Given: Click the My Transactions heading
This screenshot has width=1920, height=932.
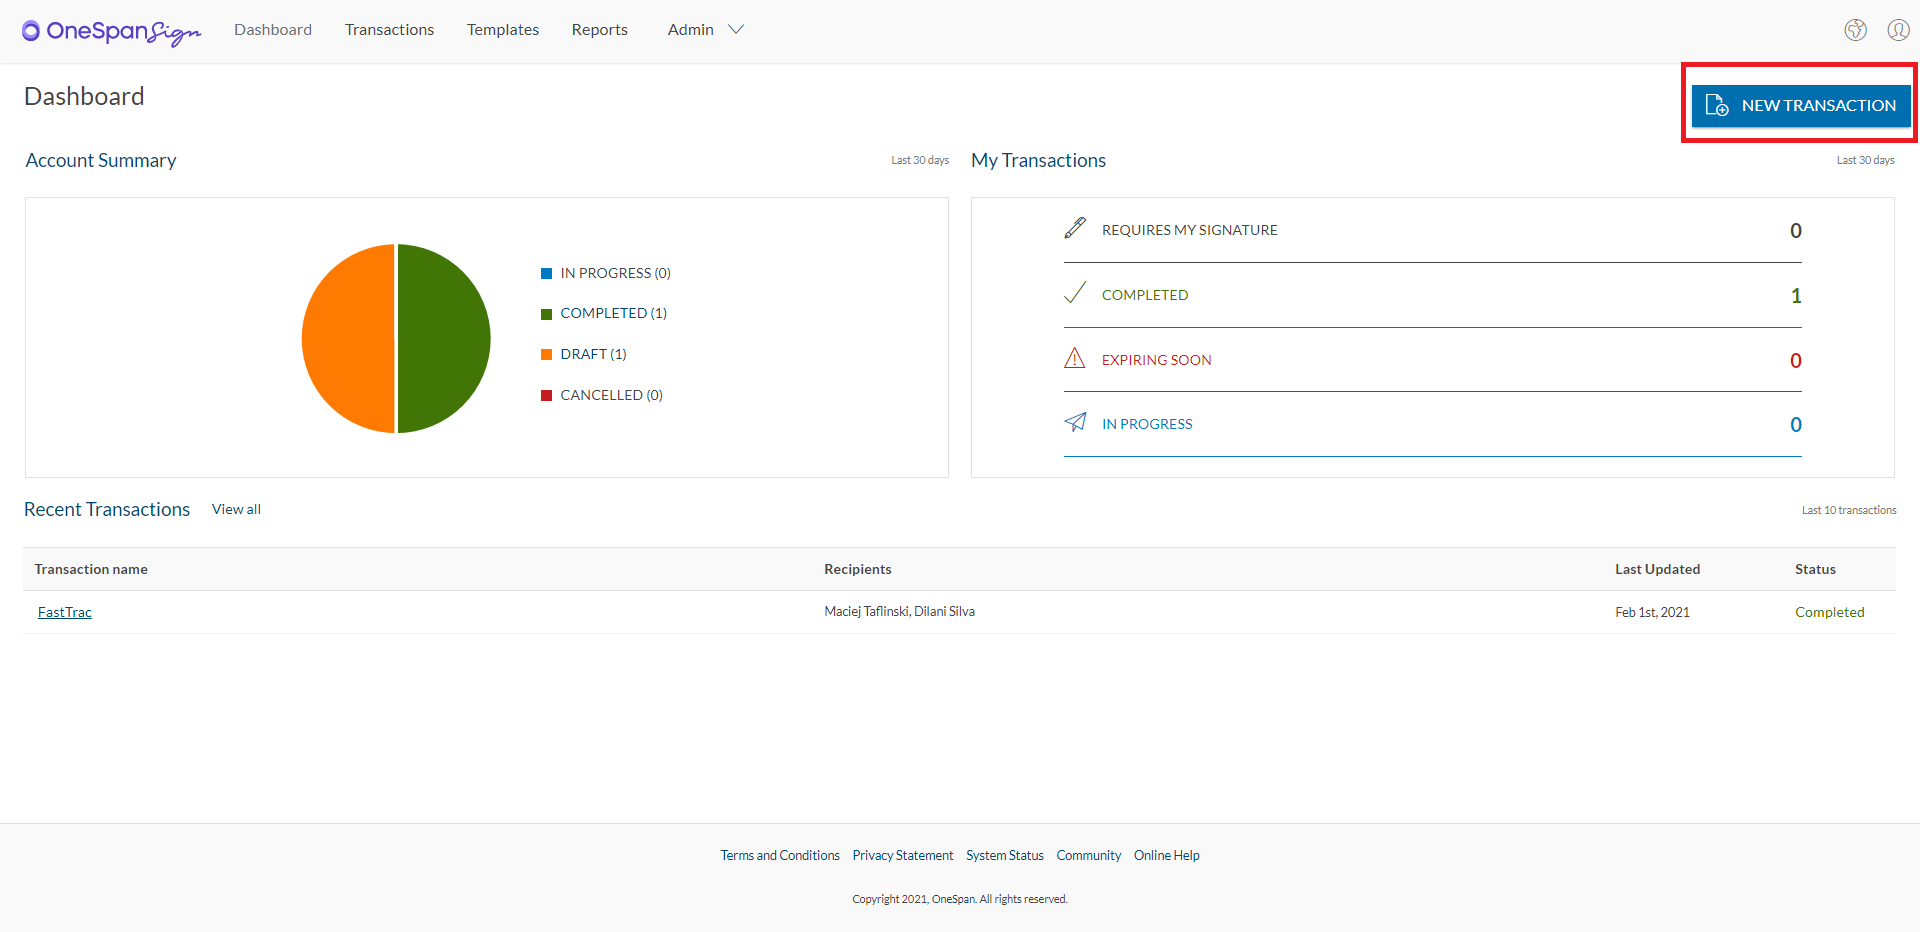Looking at the screenshot, I should point(1039,160).
